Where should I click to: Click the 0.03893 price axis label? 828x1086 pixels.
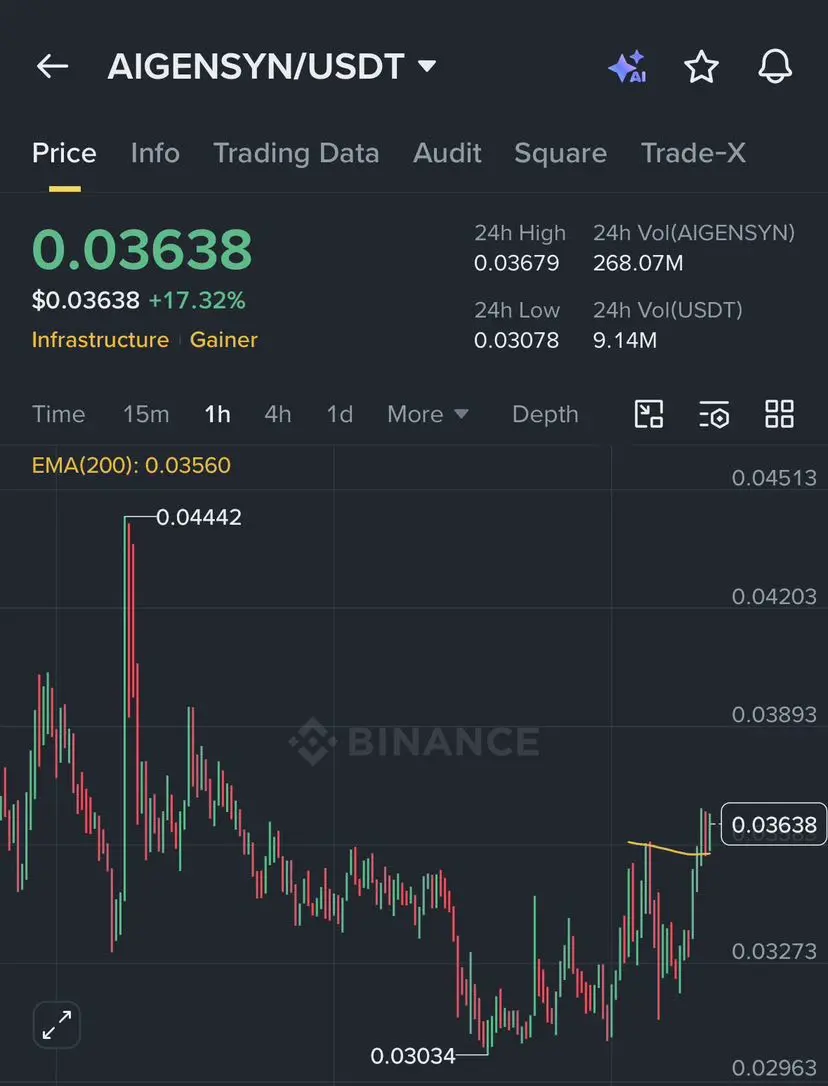tap(774, 715)
